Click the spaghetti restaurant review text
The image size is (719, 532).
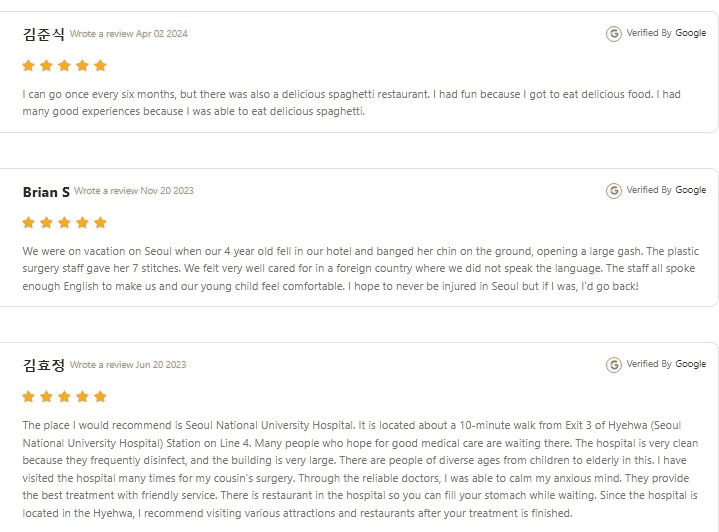click(351, 103)
